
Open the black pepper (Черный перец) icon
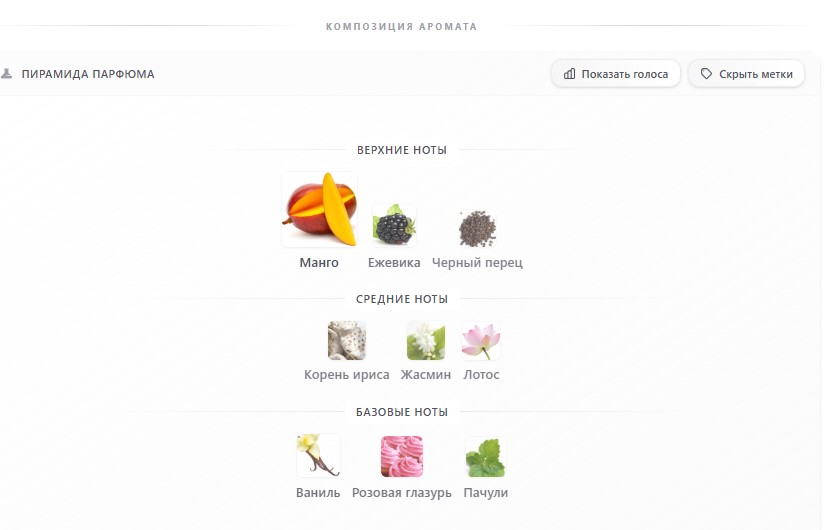(x=477, y=228)
